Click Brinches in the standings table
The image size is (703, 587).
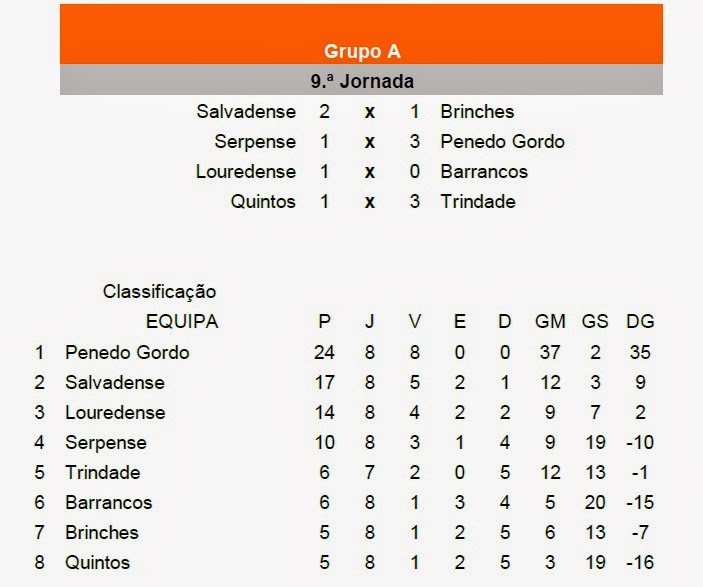tap(102, 532)
